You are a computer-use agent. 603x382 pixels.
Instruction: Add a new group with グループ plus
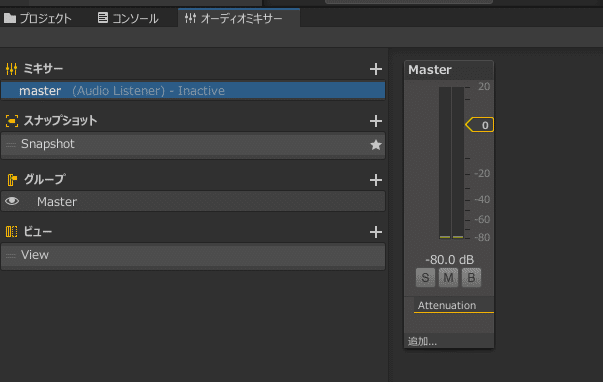click(376, 180)
